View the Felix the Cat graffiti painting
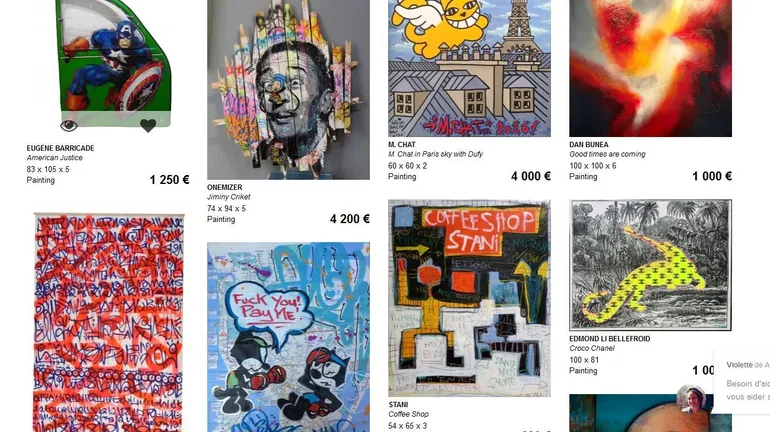The height and width of the screenshot is (432, 770). [288, 337]
